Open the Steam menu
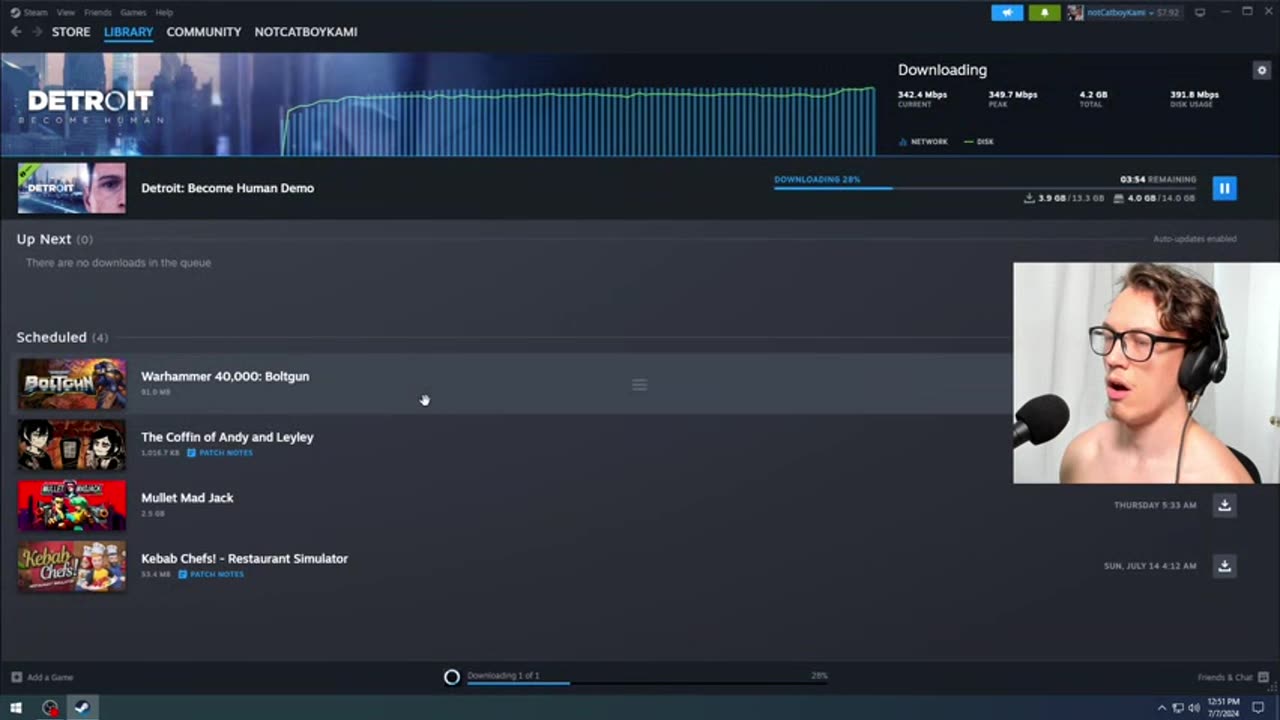This screenshot has width=1280, height=720. [35, 12]
